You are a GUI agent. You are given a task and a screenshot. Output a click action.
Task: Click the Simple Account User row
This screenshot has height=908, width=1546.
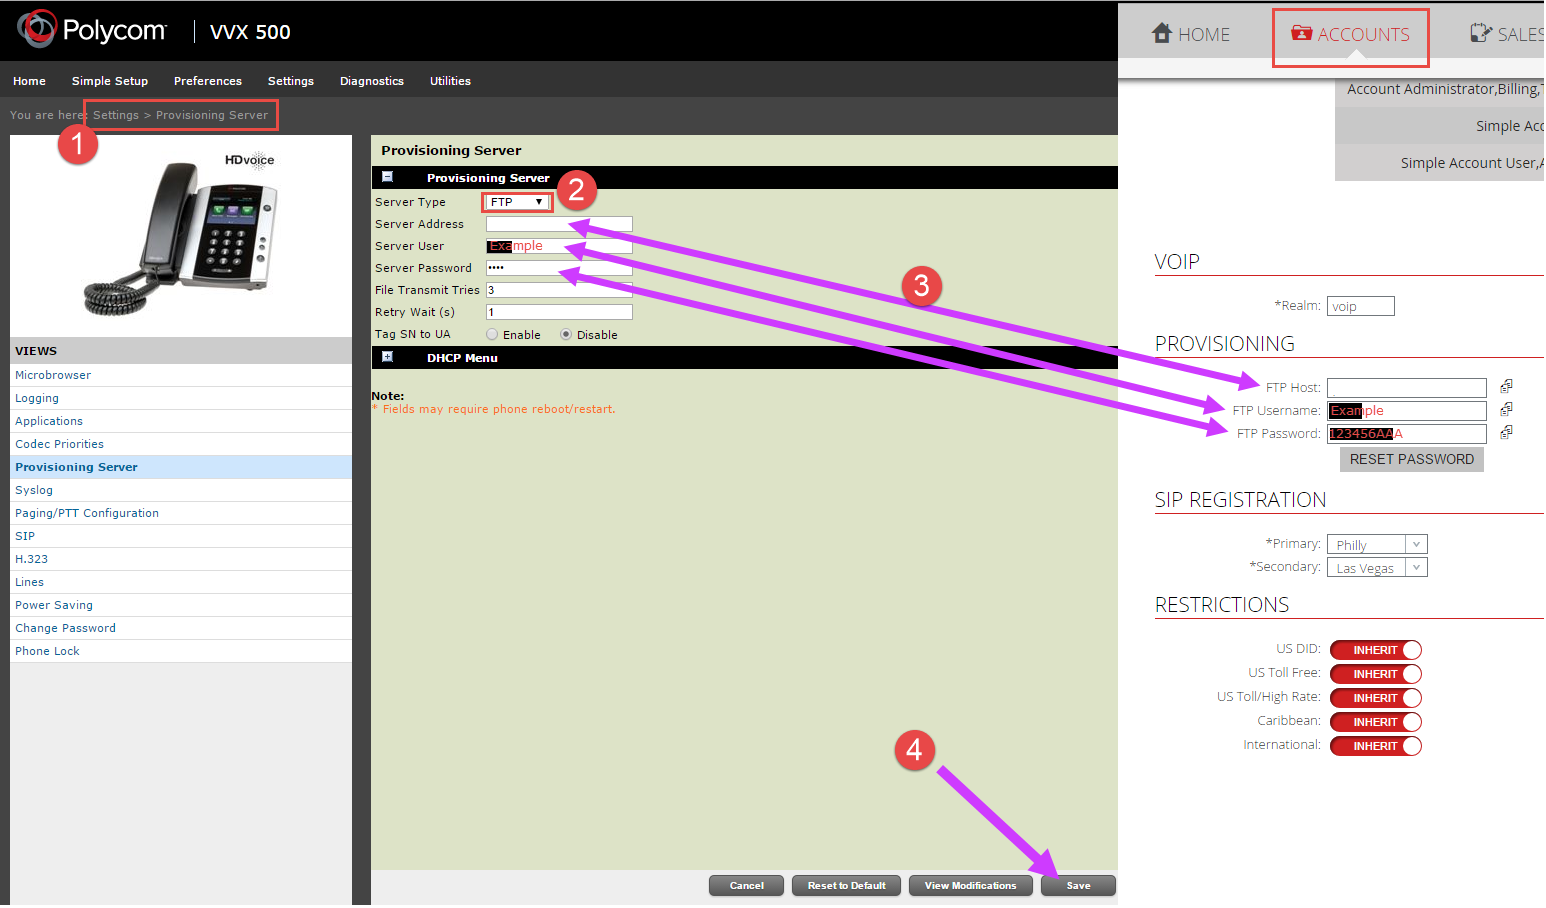[1440, 163]
